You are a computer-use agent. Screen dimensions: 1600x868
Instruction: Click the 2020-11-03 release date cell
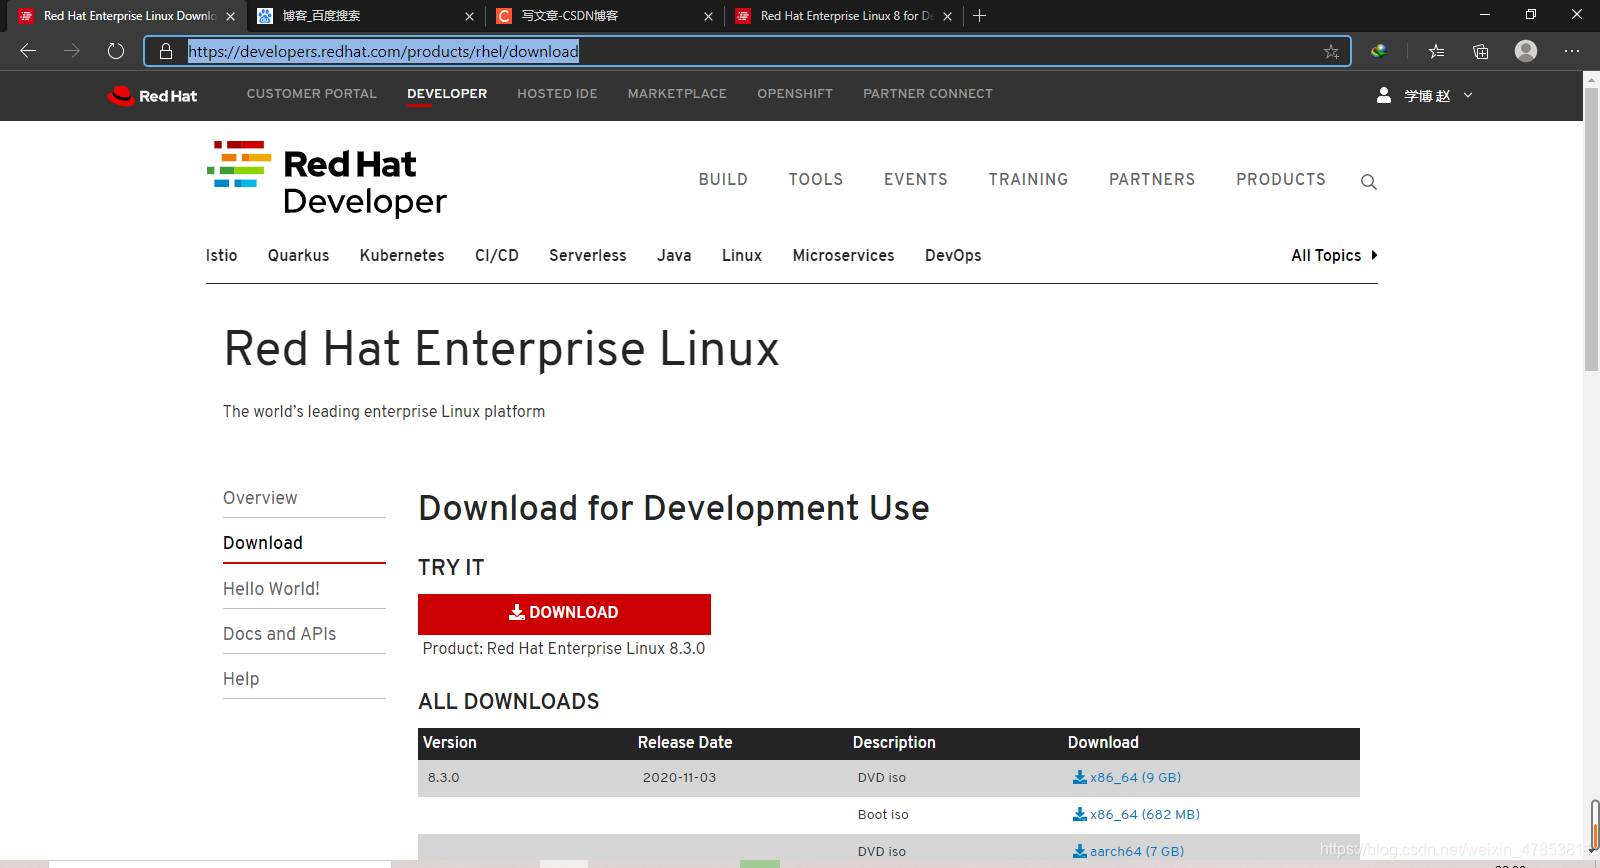(x=679, y=777)
